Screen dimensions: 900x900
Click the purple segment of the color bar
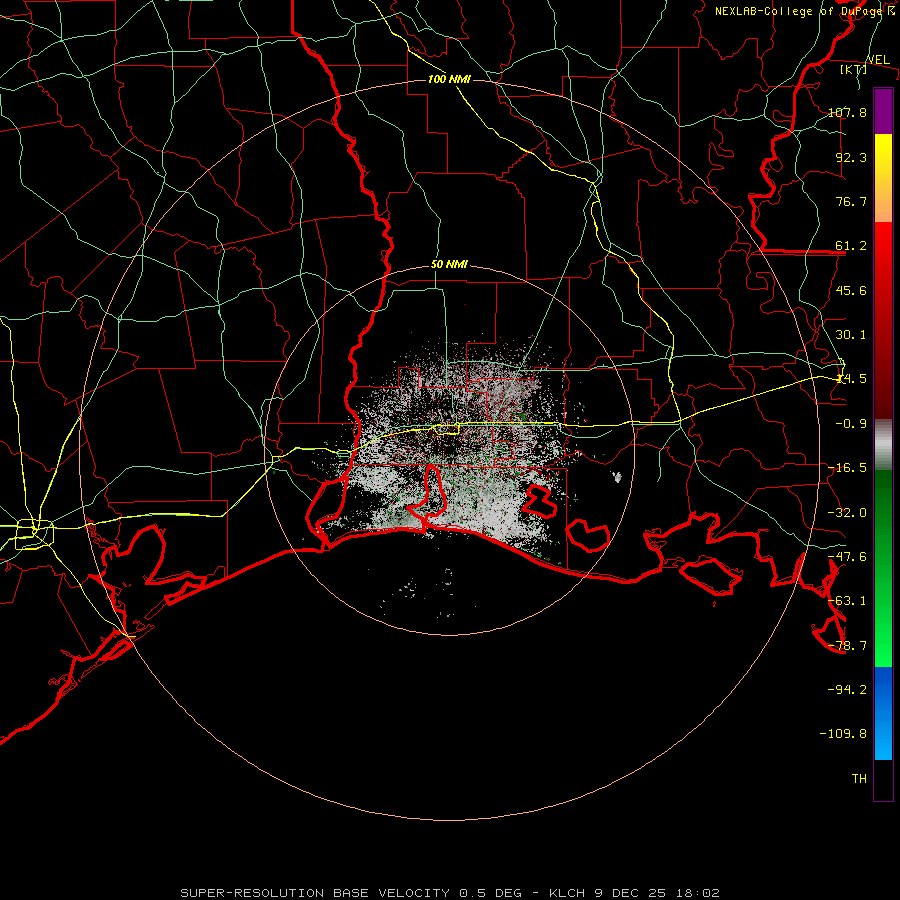tap(883, 111)
